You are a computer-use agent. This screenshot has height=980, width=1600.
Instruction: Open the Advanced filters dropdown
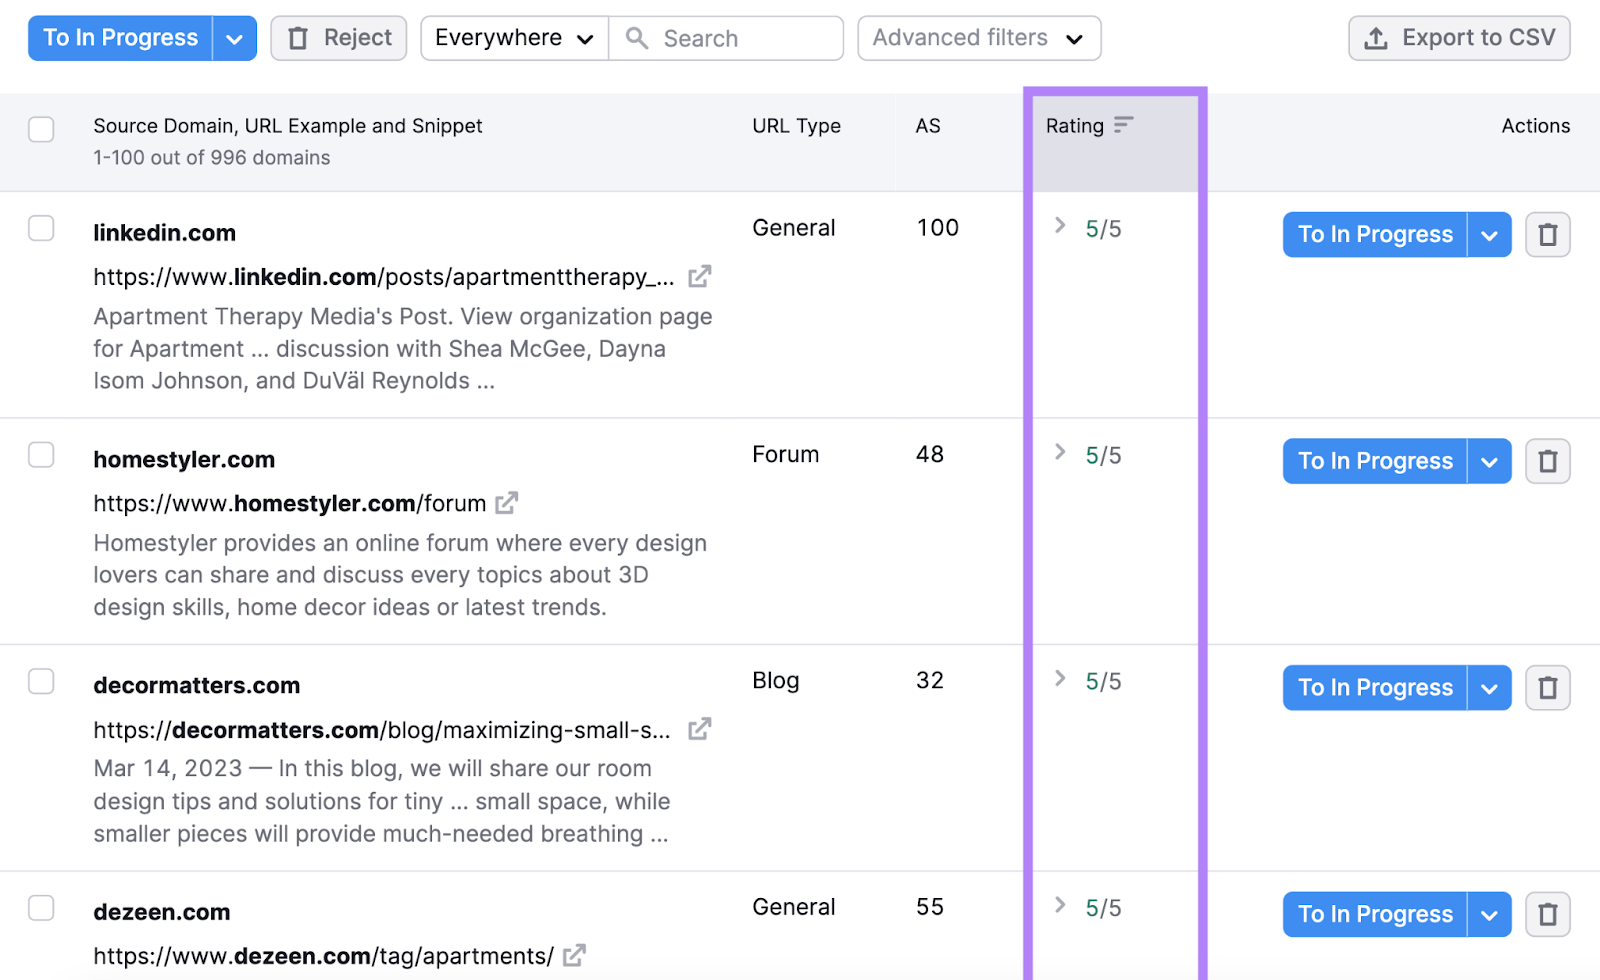(978, 37)
